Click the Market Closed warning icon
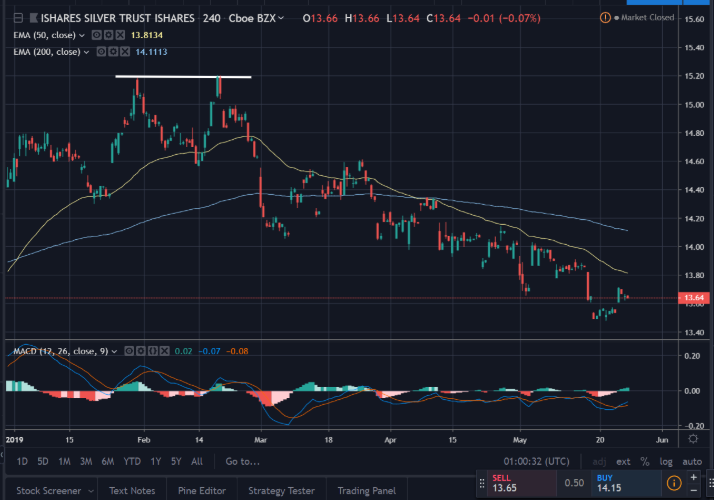This screenshot has width=714, height=500. [x=605, y=18]
